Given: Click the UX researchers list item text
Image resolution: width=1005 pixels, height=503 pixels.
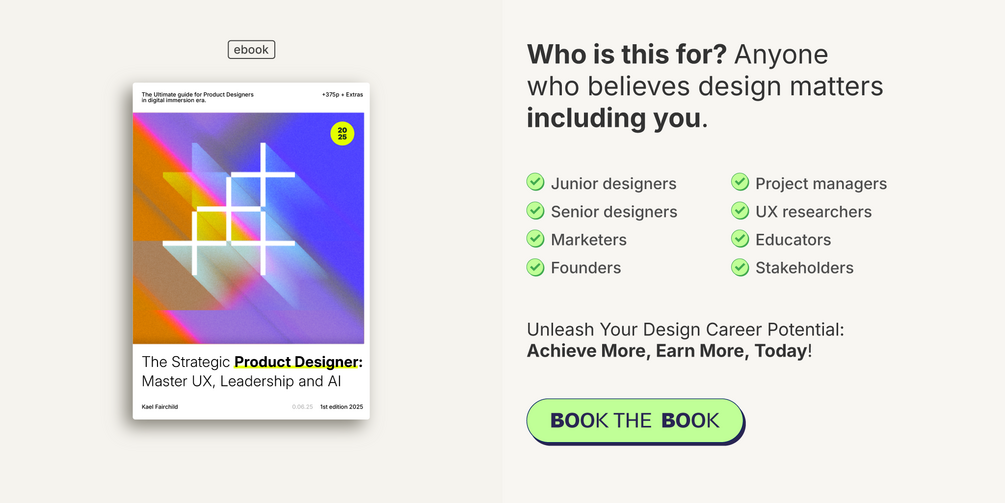Looking at the screenshot, I should (813, 211).
